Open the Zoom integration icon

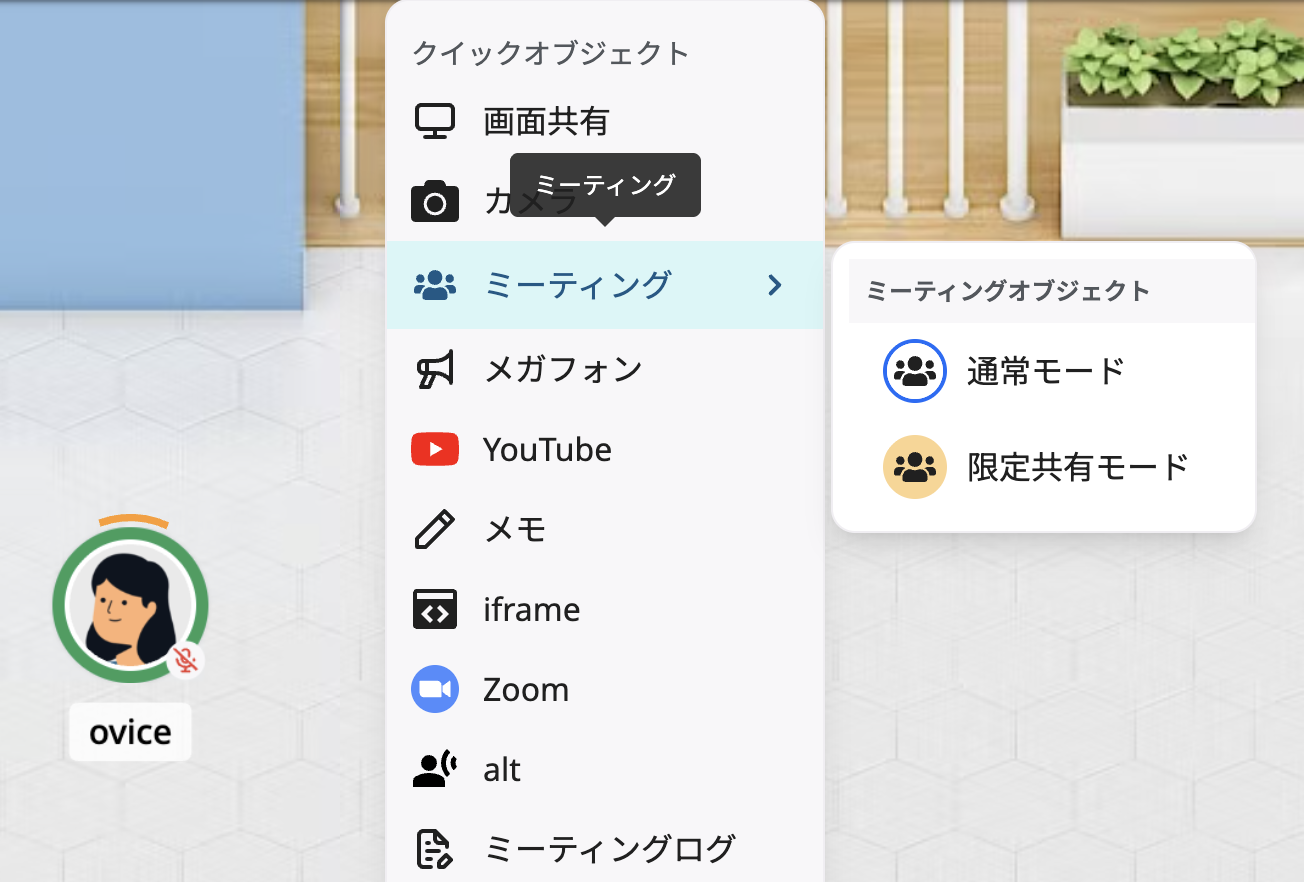click(x=435, y=689)
